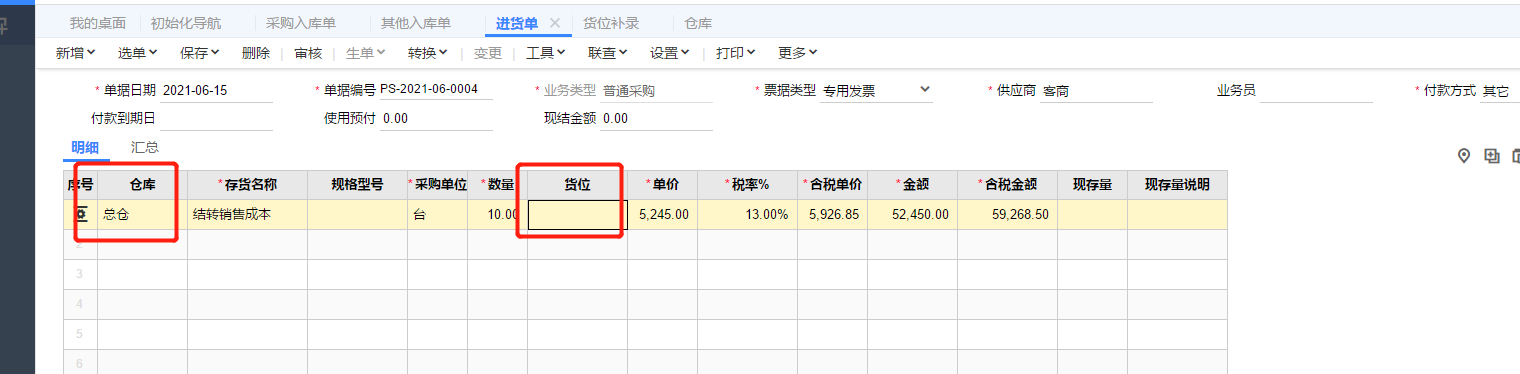This screenshot has width=1520, height=374.
Task: Click the 使用预付 amount field
Action: pos(436,119)
